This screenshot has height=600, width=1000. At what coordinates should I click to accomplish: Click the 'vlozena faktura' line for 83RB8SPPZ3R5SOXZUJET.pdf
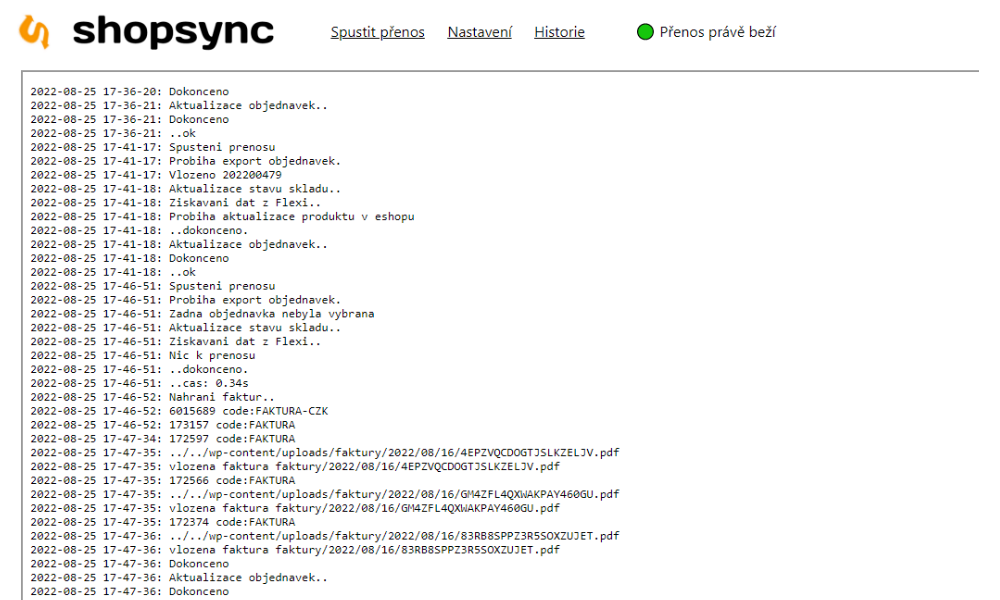tap(364, 550)
